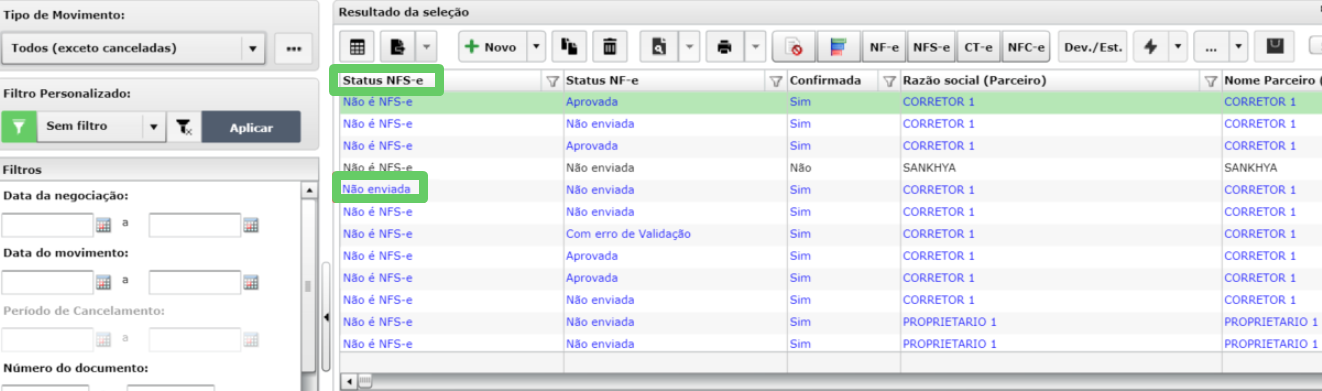
Task: Open calendar for Data da negociação end
Action: click(x=250, y=225)
